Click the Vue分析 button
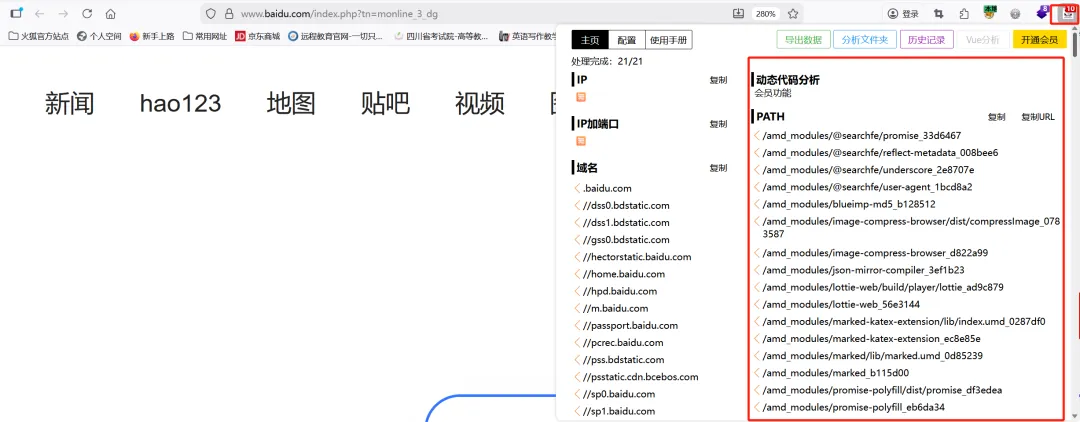This screenshot has height=422, width=1080. pyautogui.click(x=982, y=40)
